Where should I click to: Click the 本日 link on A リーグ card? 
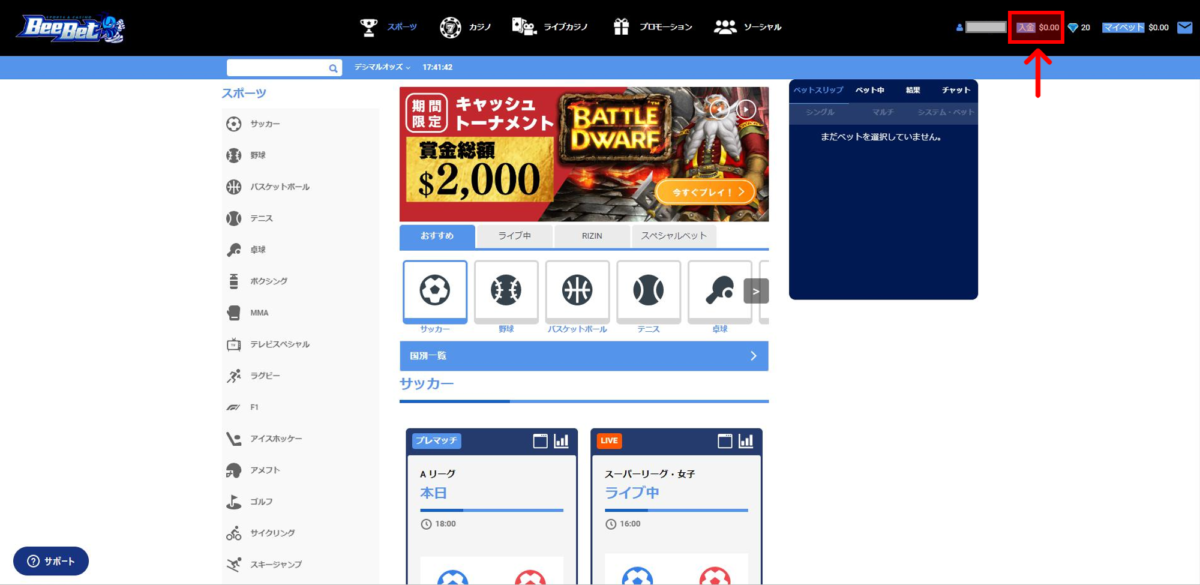pos(434,493)
